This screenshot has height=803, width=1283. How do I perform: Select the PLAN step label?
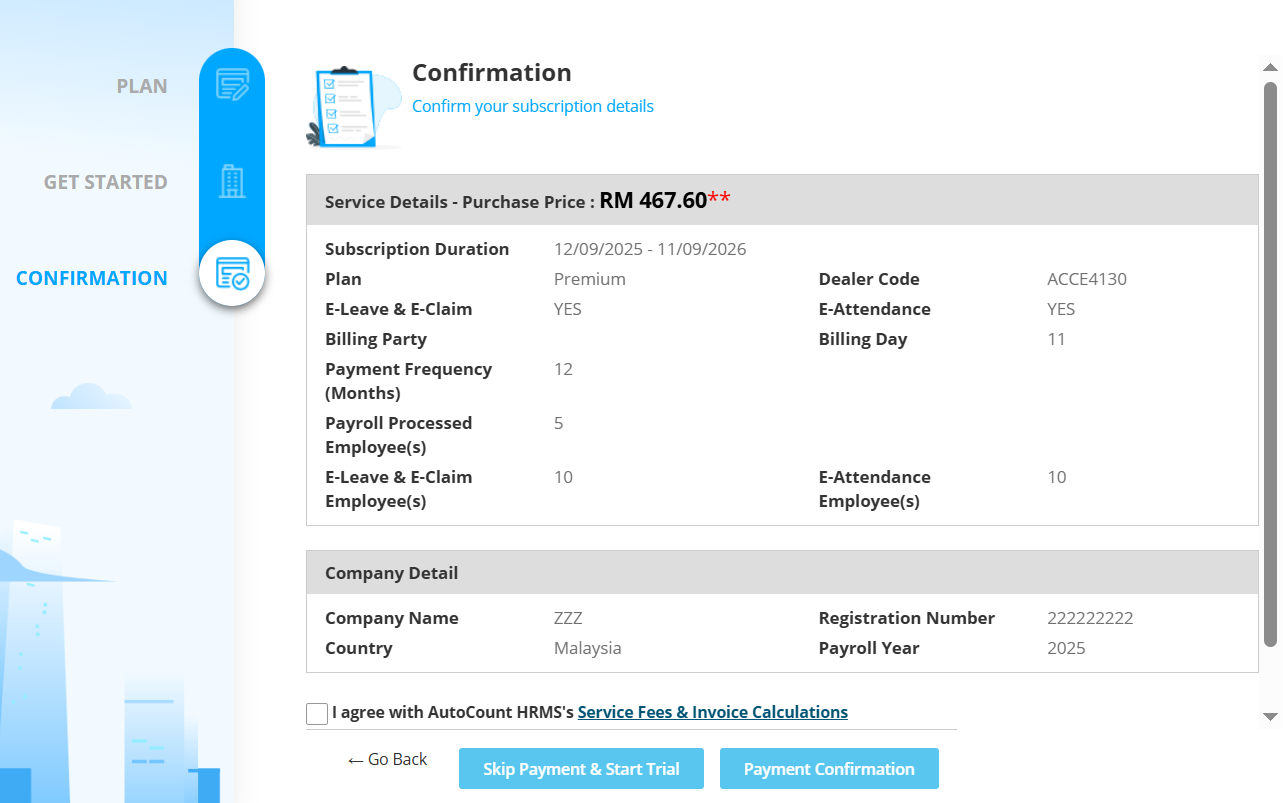click(142, 86)
